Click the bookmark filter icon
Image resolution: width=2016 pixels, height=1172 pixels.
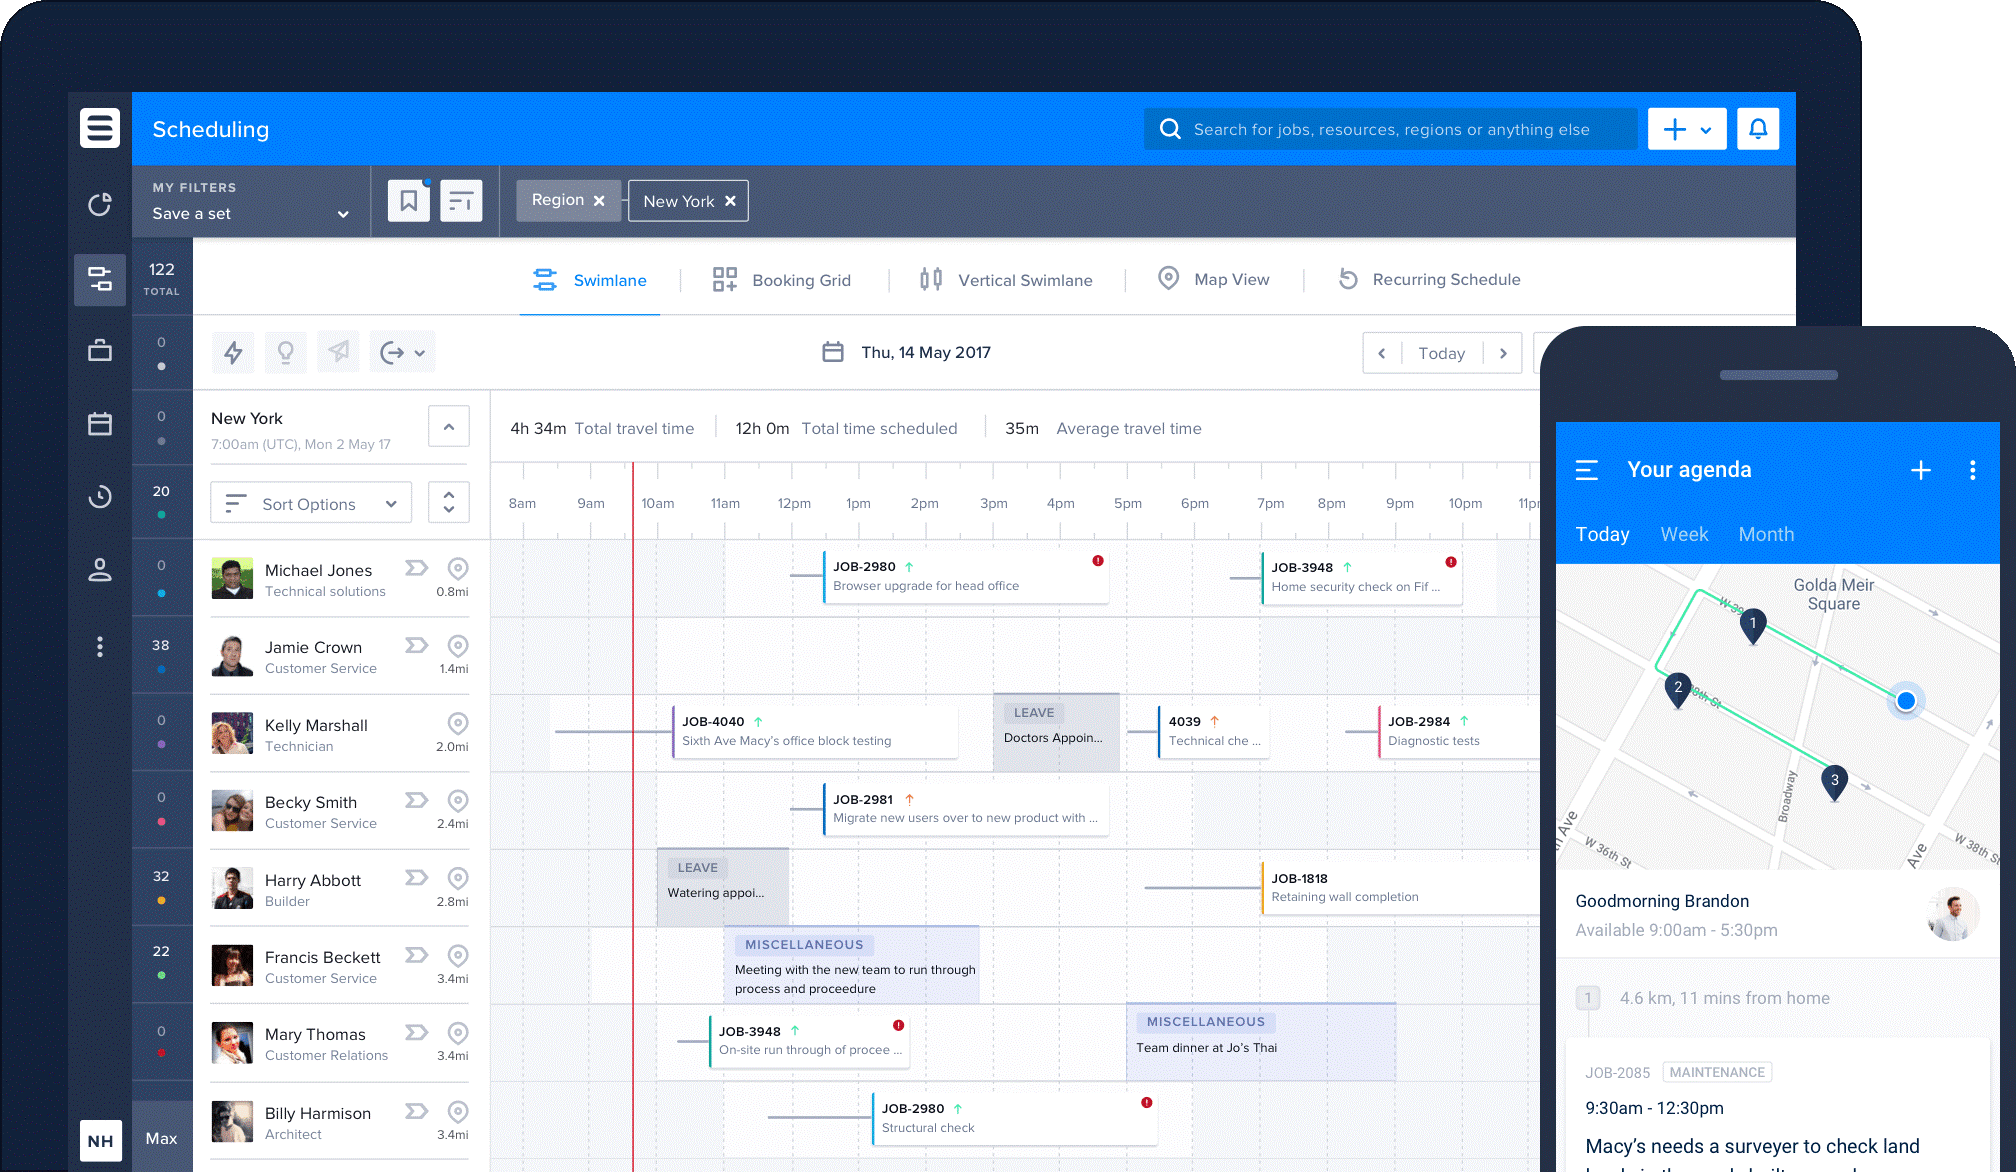(x=408, y=200)
